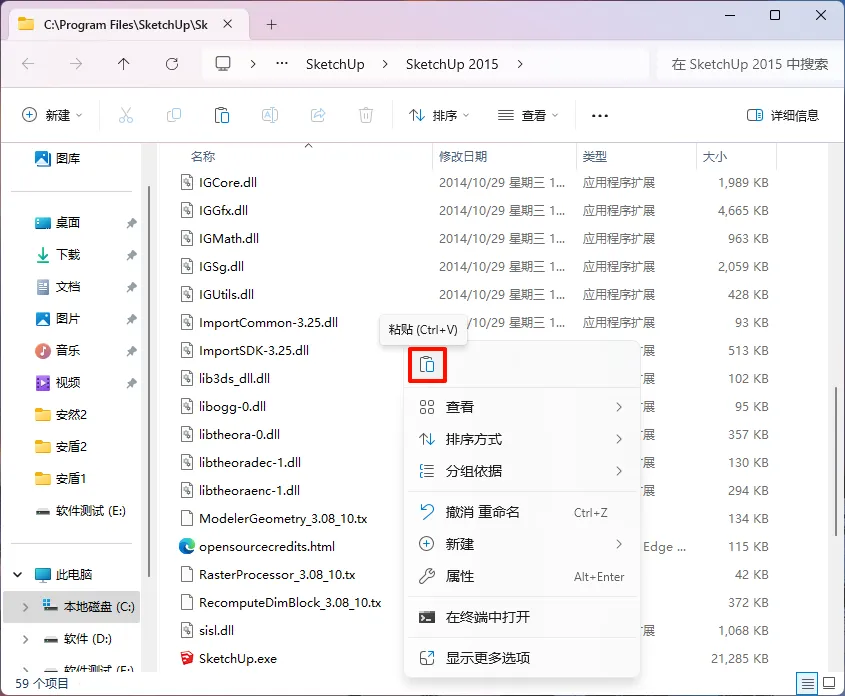Select opensourcecredits.html Edge file icon
The width and height of the screenshot is (845, 696).
pyautogui.click(x=186, y=546)
